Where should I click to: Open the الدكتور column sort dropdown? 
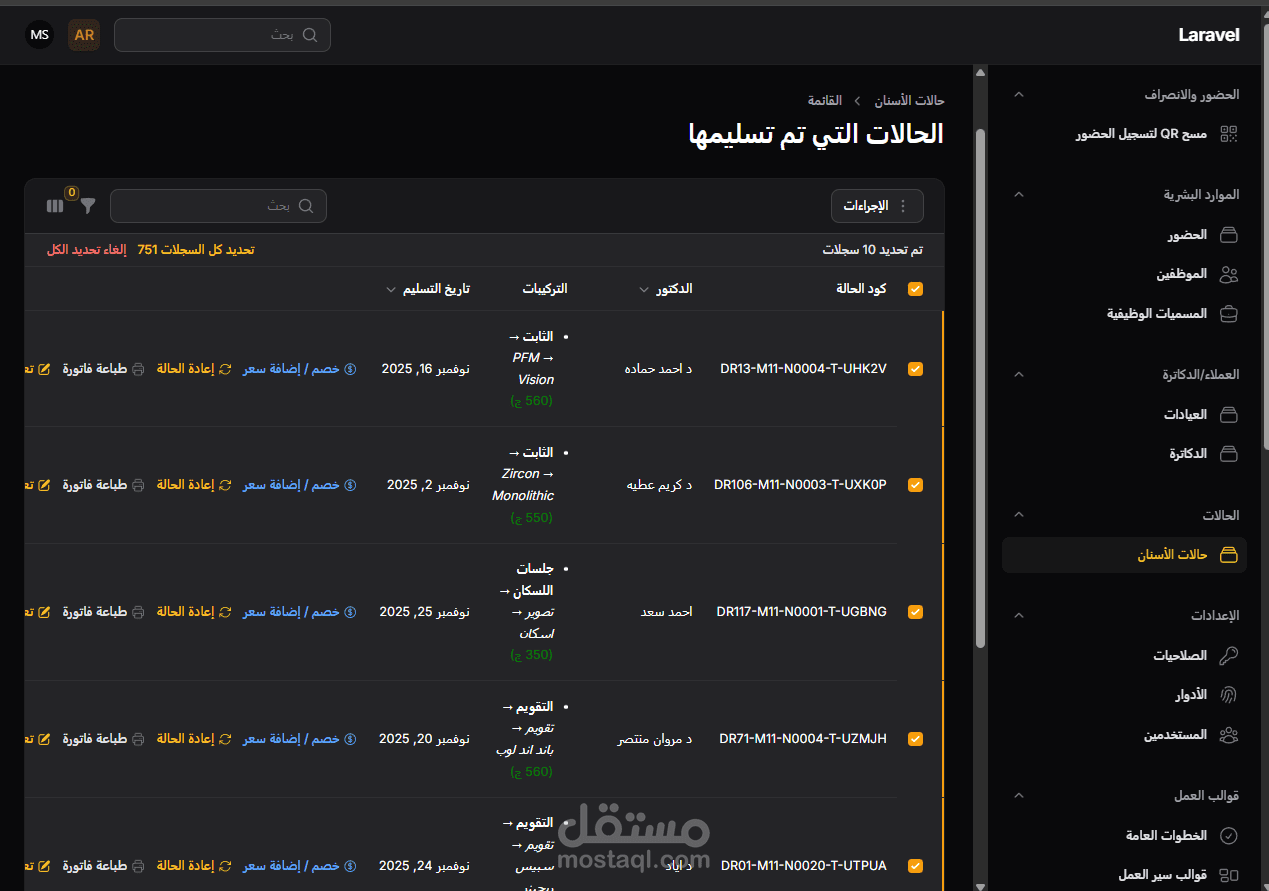[x=644, y=289]
